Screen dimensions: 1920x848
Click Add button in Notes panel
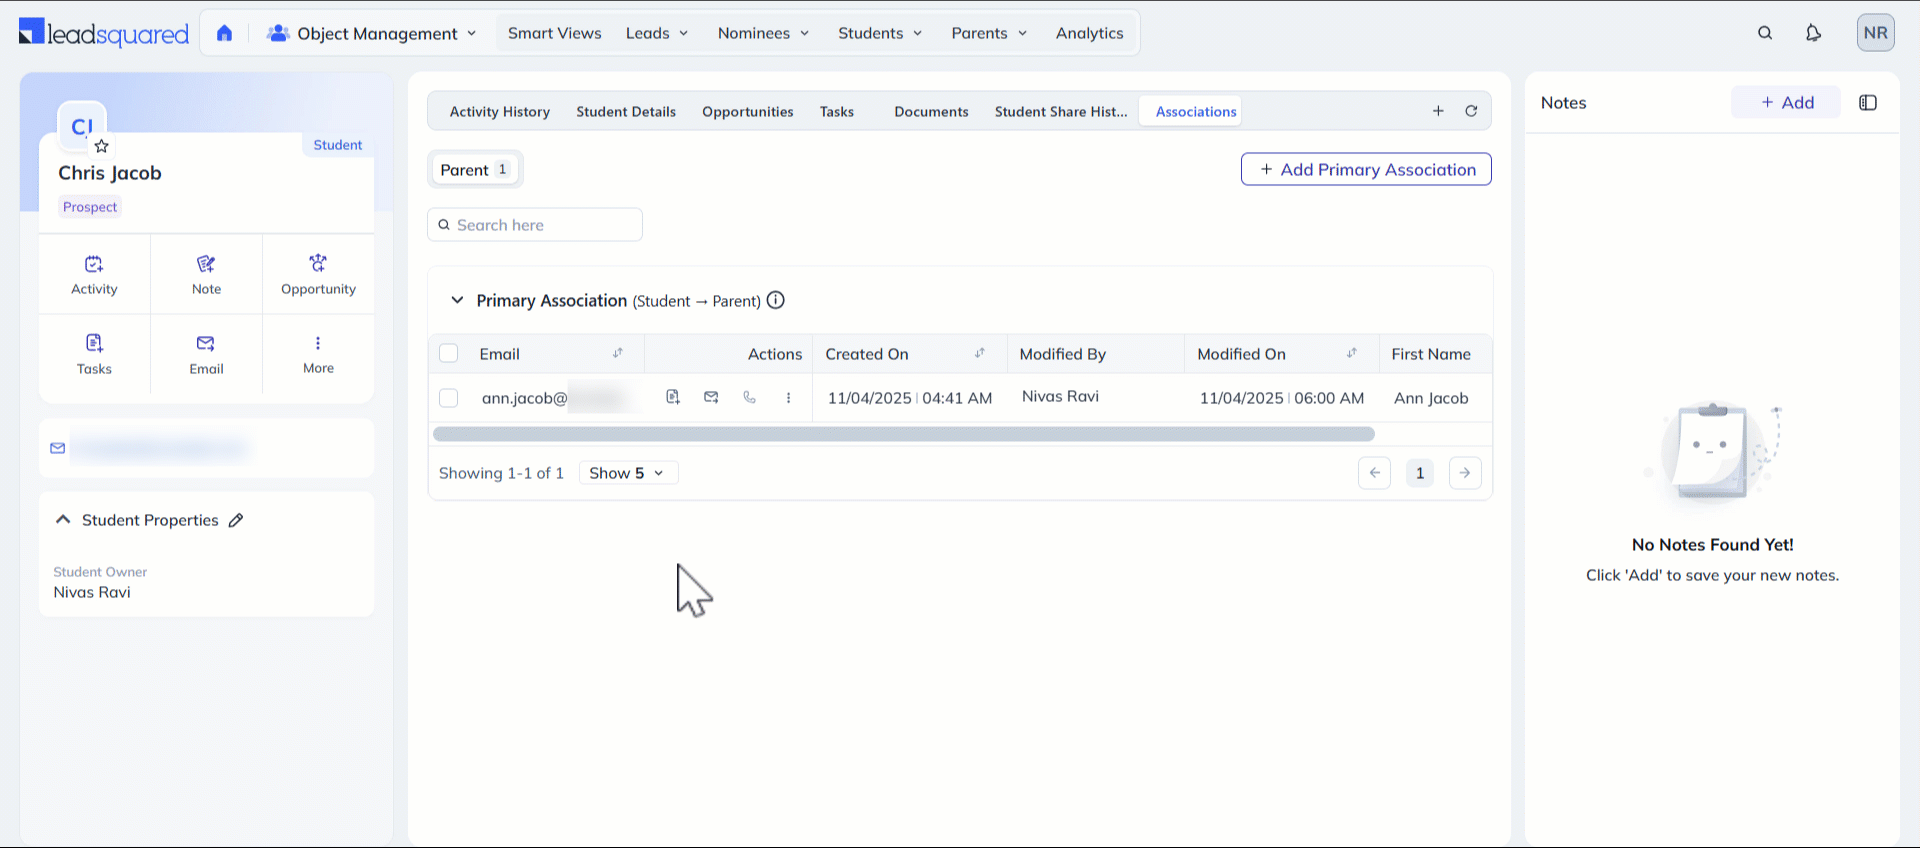pyautogui.click(x=1786, y=102)
